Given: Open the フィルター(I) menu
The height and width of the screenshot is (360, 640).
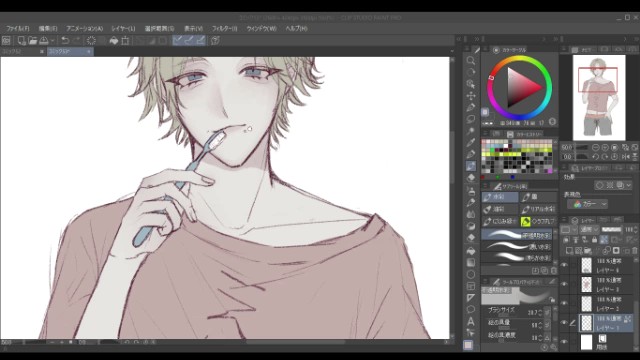Looking at the screenshot, I should coord(224,29).
